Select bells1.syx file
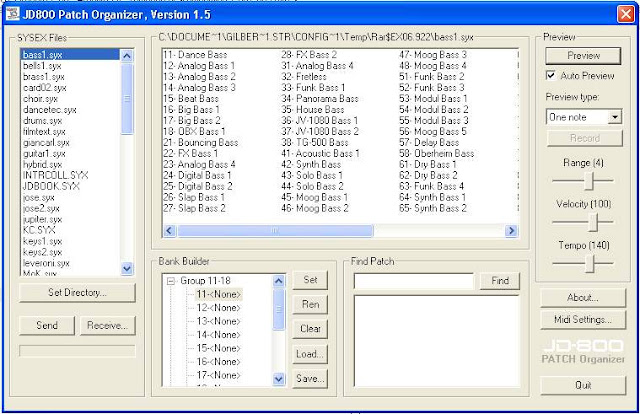 tap(42, 66)
